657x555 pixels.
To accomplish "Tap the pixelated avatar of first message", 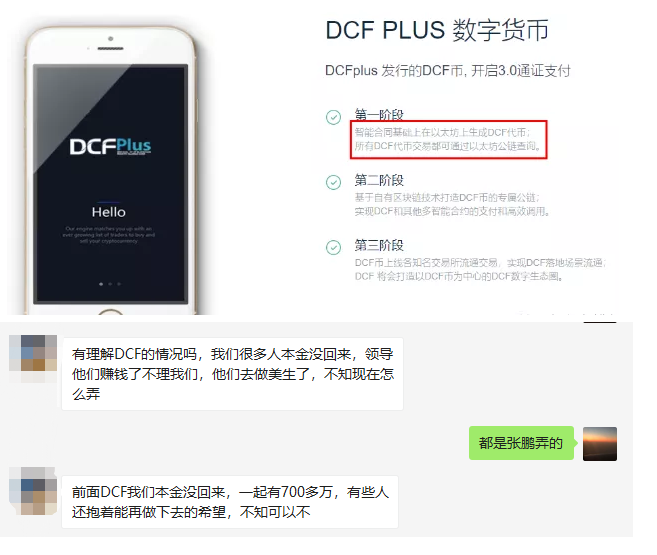I will pos(33,359).
